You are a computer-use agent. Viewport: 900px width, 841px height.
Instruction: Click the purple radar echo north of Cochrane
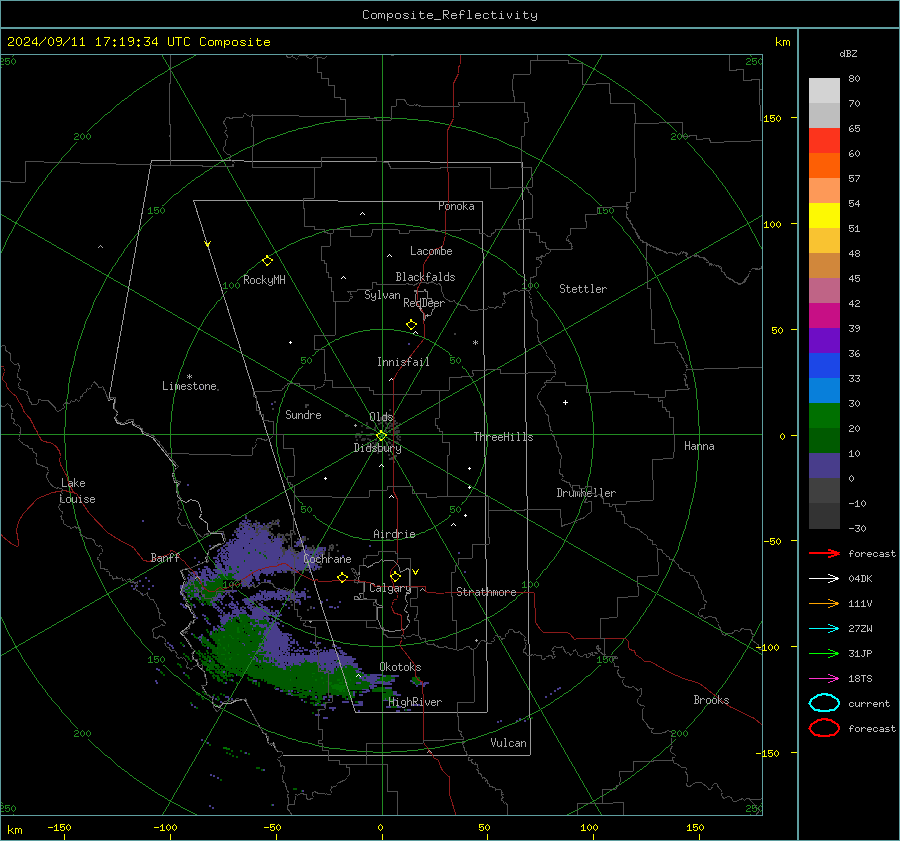(x=255, y=550)
